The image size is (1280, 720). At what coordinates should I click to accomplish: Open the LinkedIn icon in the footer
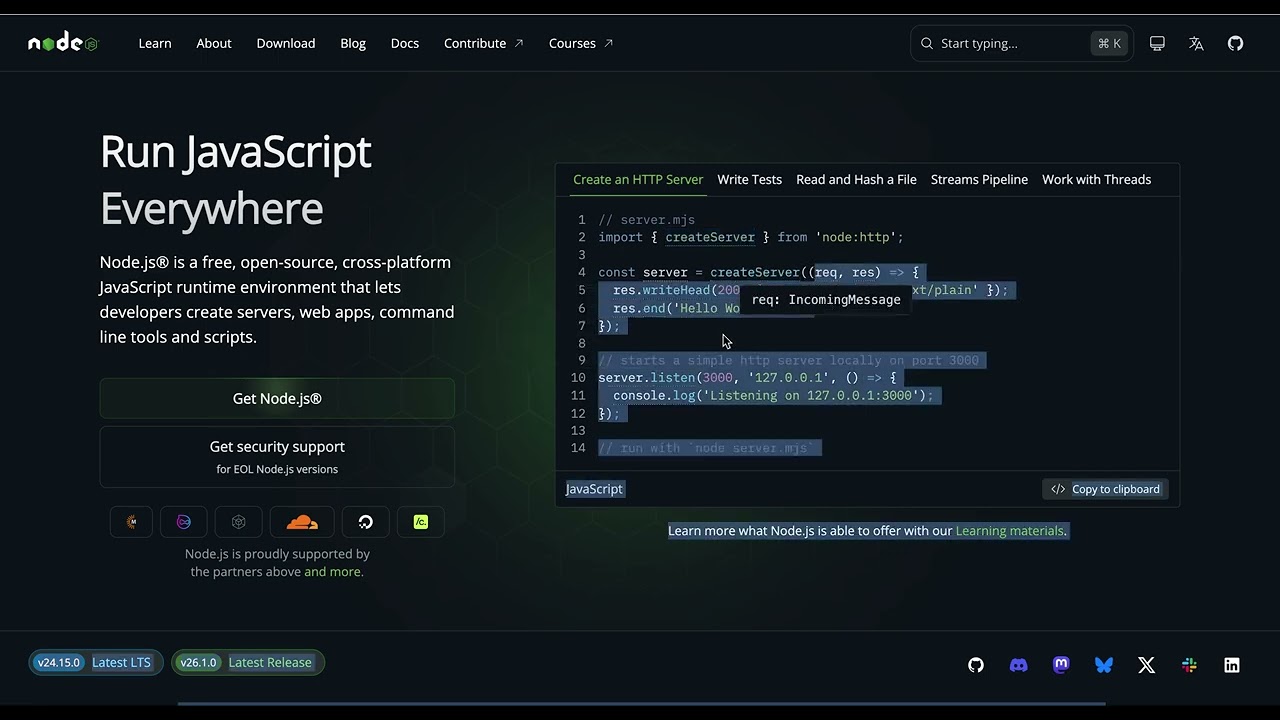[1232, 665]
